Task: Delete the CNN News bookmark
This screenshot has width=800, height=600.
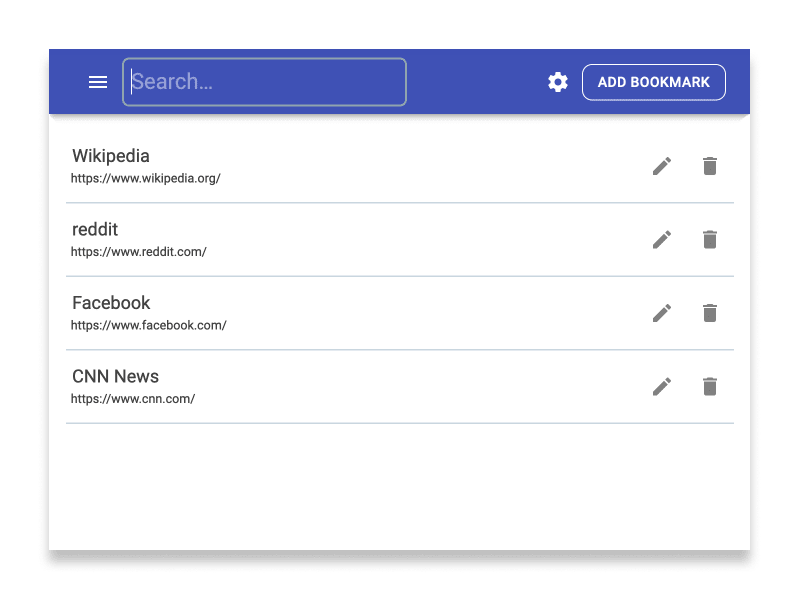Action: (710, 387)
